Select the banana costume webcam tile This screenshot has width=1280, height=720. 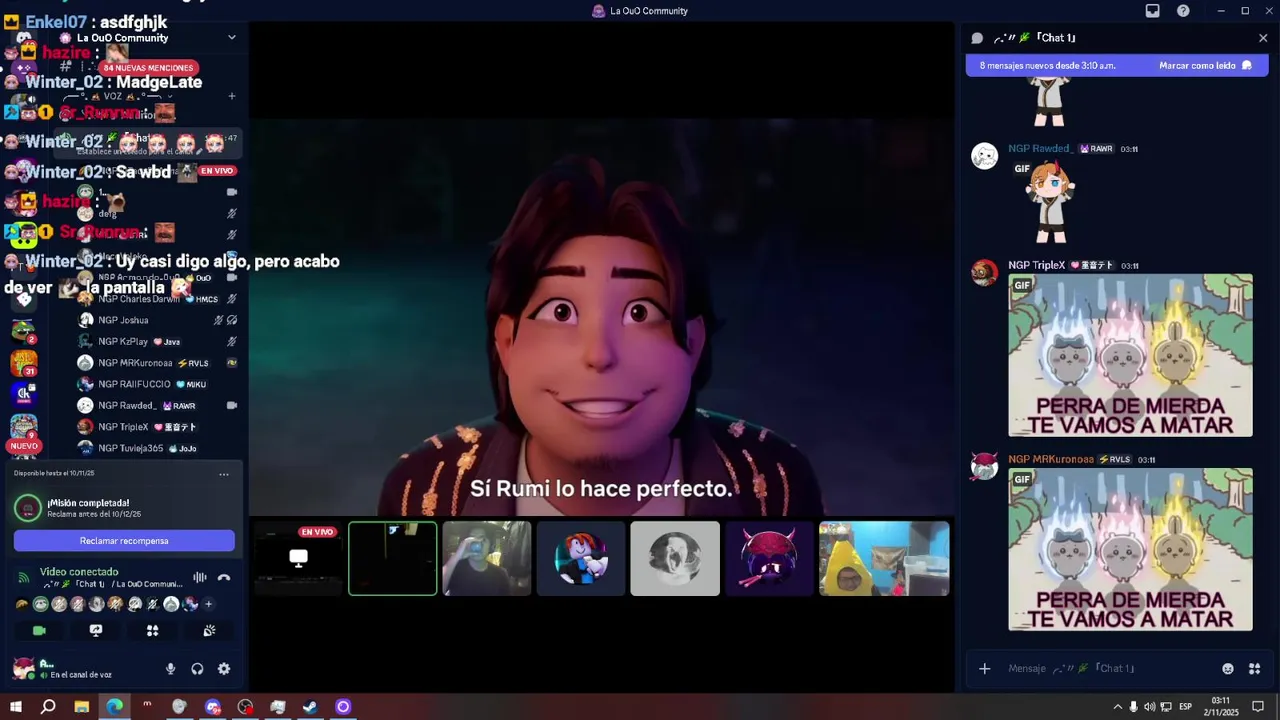pyautogui.click(x=884, y=558)
